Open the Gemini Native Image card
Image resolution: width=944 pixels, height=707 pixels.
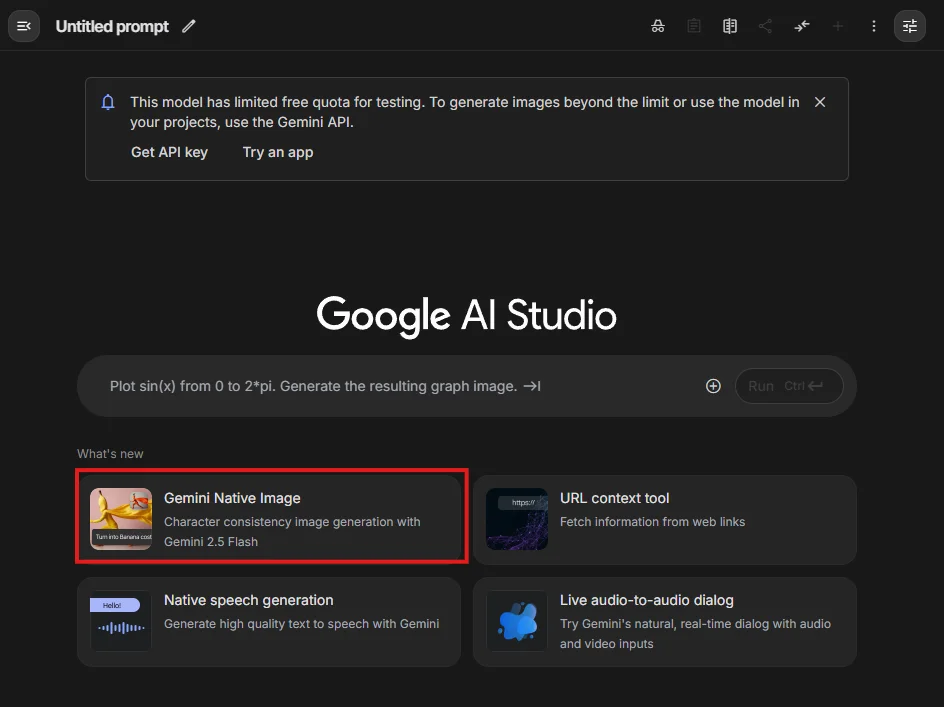(x=269, y=519)
